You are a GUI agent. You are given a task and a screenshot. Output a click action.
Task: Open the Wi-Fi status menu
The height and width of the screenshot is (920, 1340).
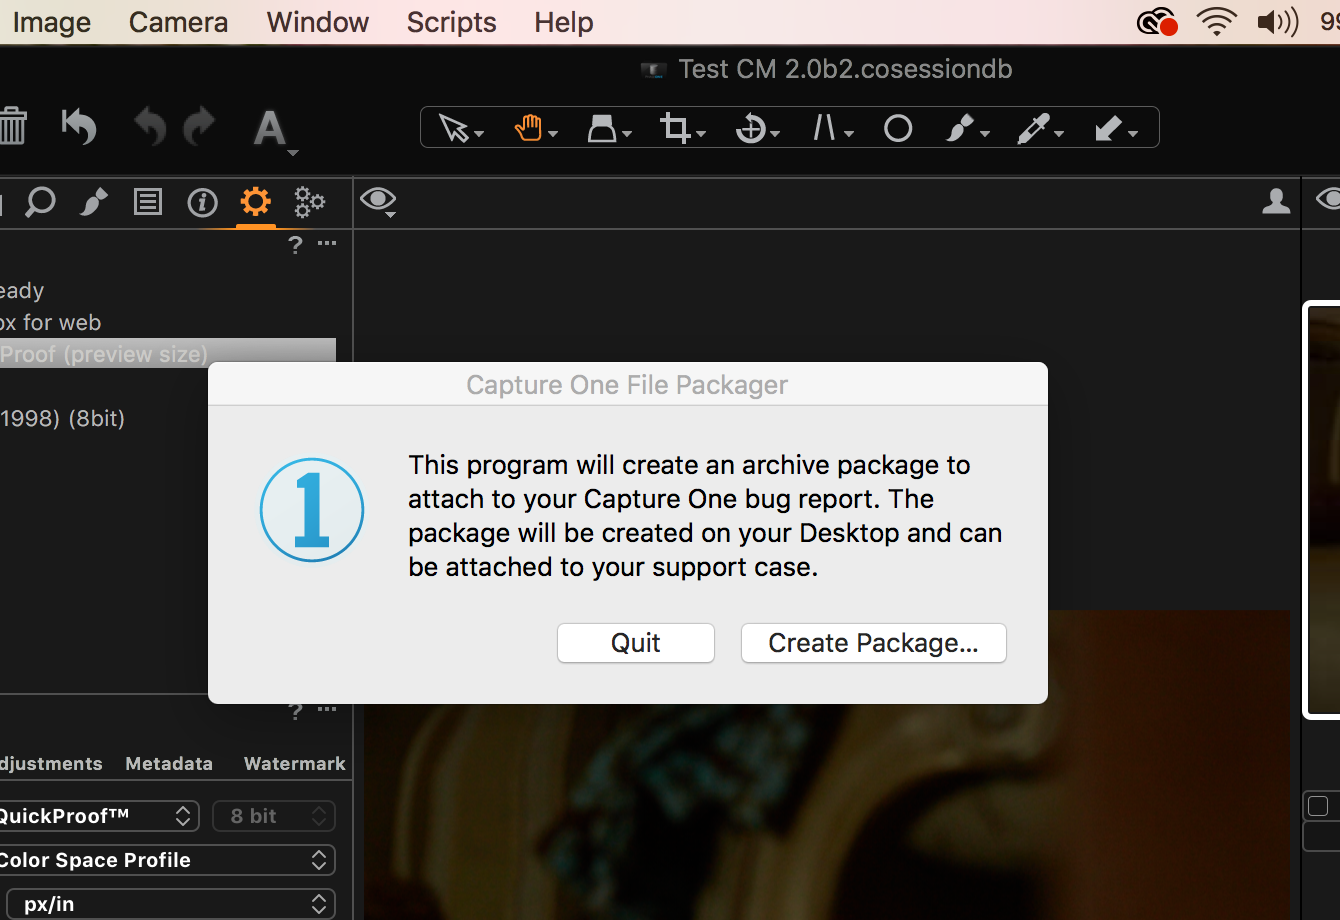pyautogui.click(x=1216, y=22)
